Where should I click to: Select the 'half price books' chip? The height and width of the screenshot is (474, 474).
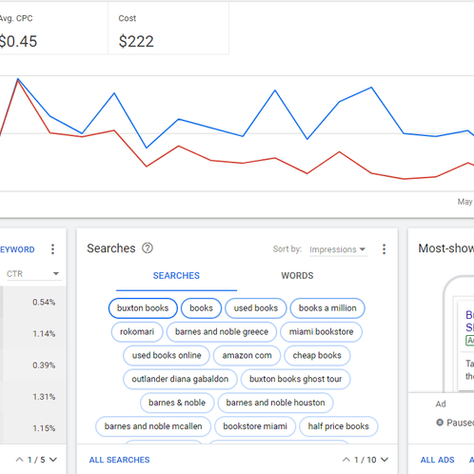[x=338, y=426]
